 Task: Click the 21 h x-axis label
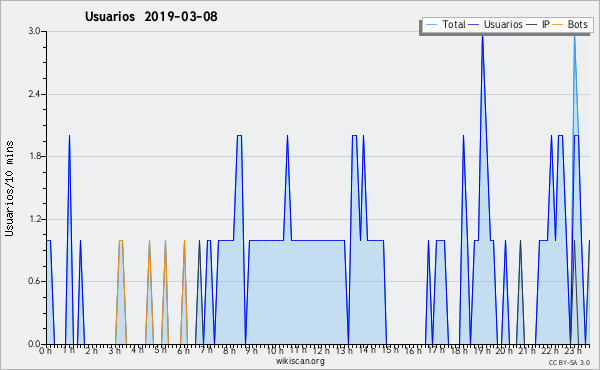click(x=528, y=351)
